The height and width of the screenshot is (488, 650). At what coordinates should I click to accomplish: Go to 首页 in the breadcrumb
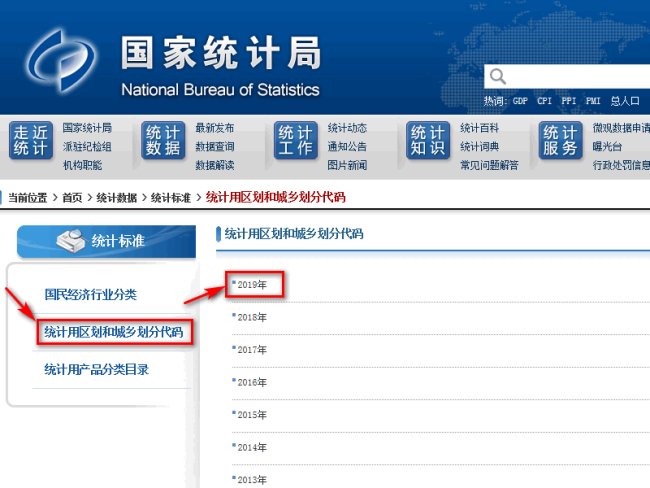coord(72,198)
